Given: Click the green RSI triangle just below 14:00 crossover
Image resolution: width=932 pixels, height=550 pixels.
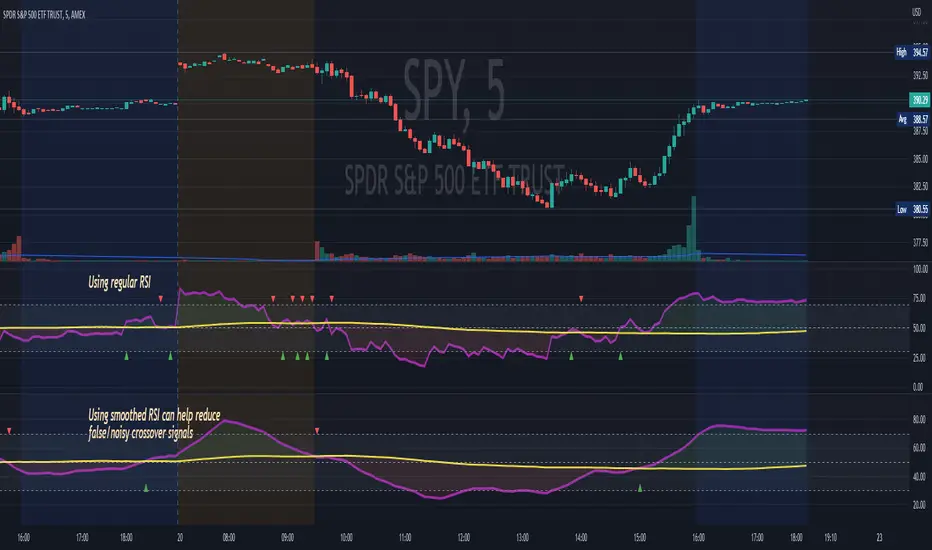Looking at the screenshot, I should pyautogui.click(x=571, y=356).
